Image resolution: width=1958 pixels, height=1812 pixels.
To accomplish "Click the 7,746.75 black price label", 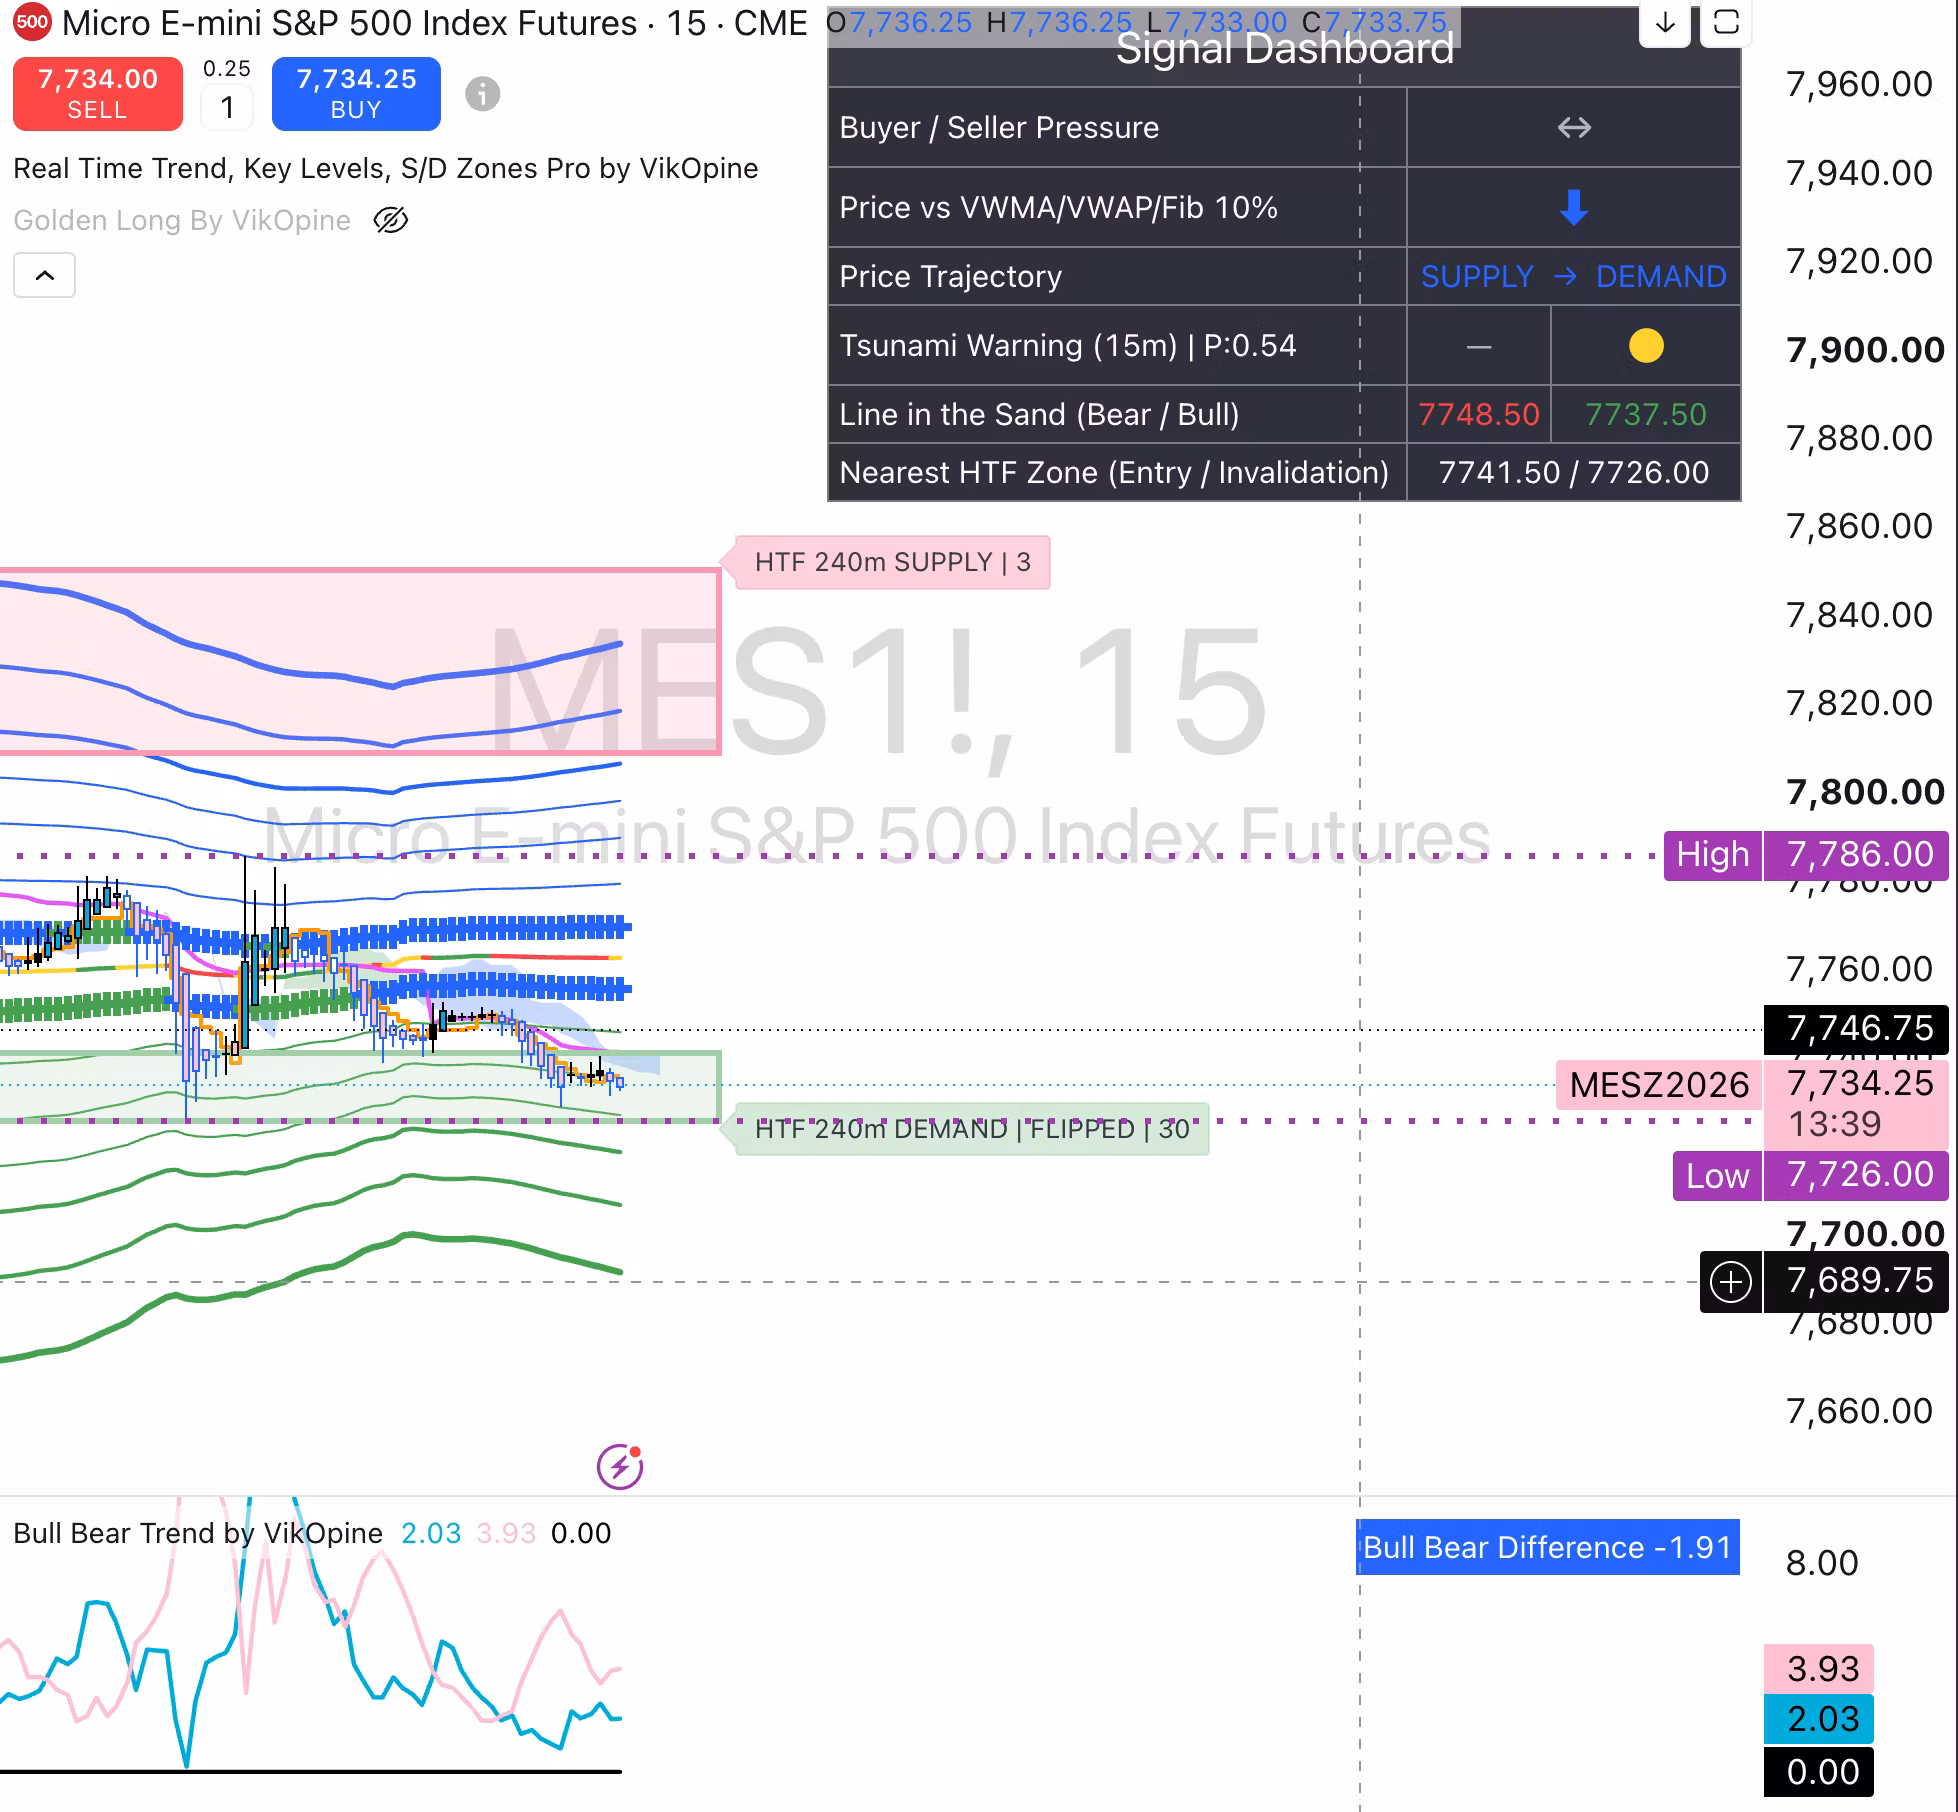I will point(1857,1029).
